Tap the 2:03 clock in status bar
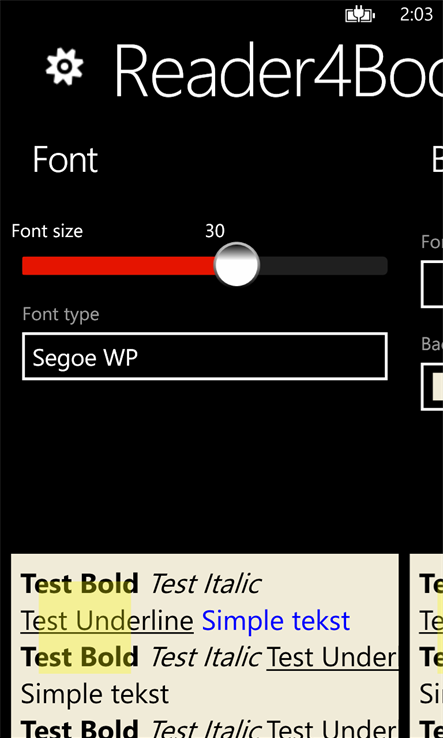443x738 pixels. [x=416, y=15]
